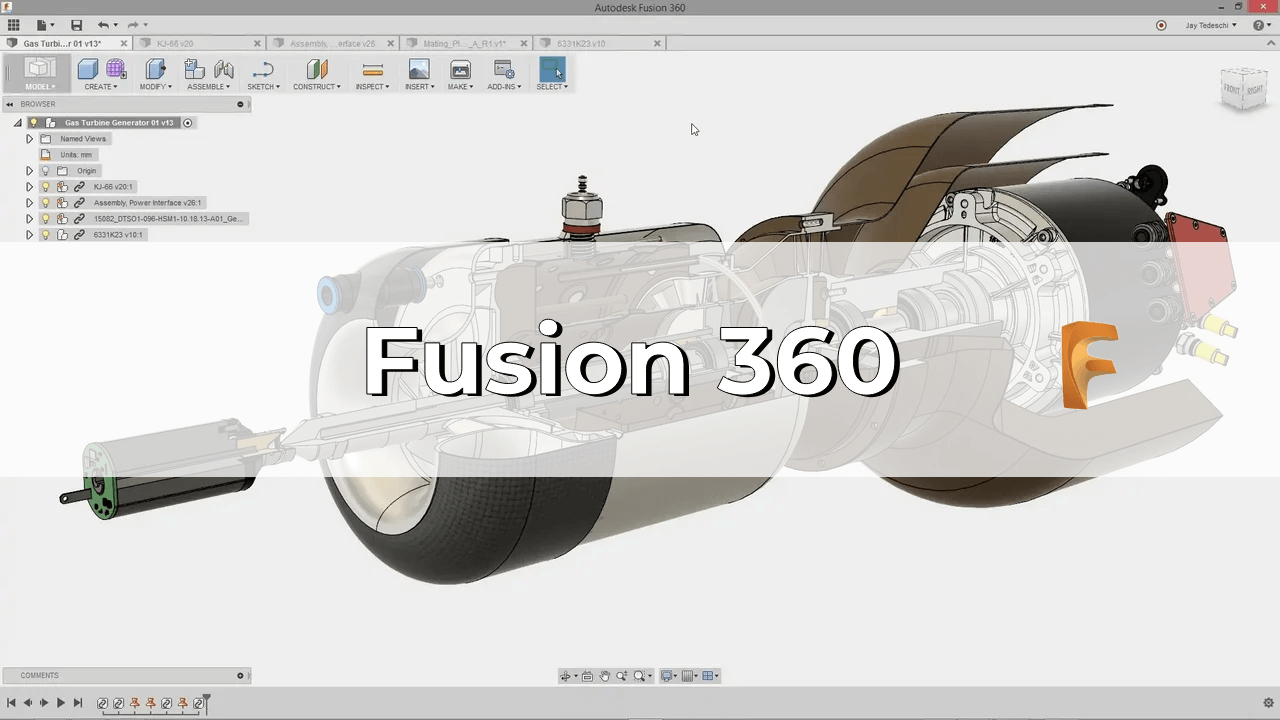Image resolution: width=1280 pixels, height=720 pixels.
Task: Toggle visibility of the Origin folder
Action: point(45,171)
